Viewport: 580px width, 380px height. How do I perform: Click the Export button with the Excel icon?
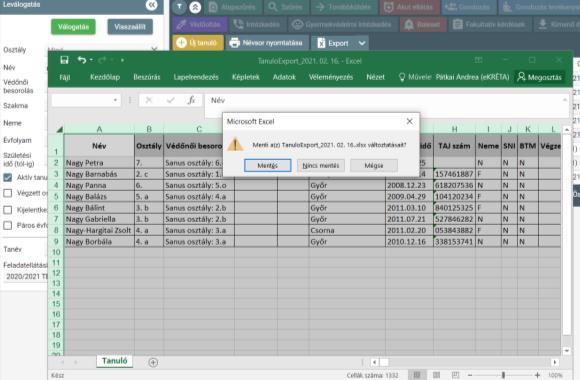coord(333,43)
